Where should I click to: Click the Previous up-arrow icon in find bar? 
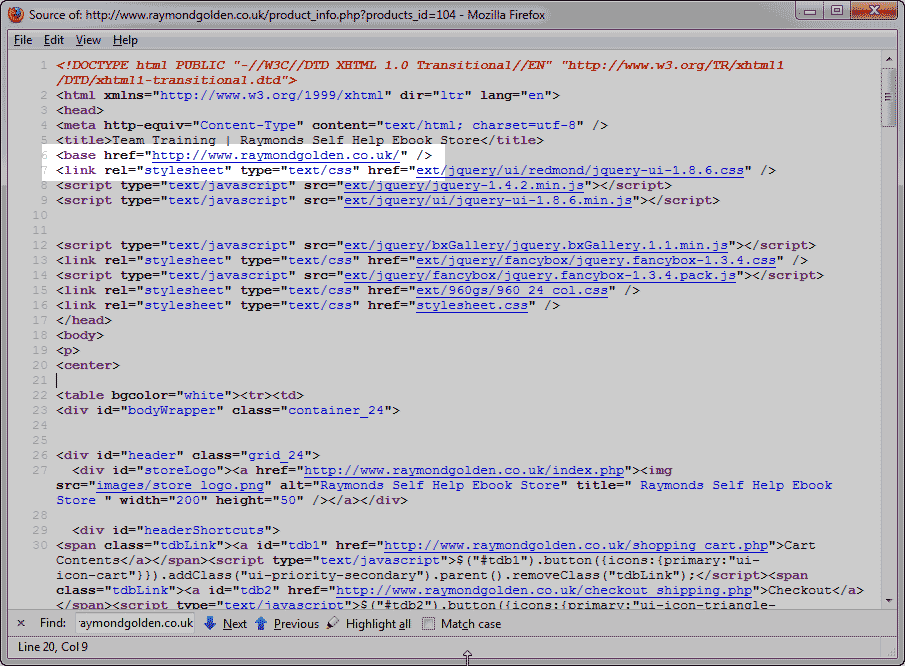(261, 623)
